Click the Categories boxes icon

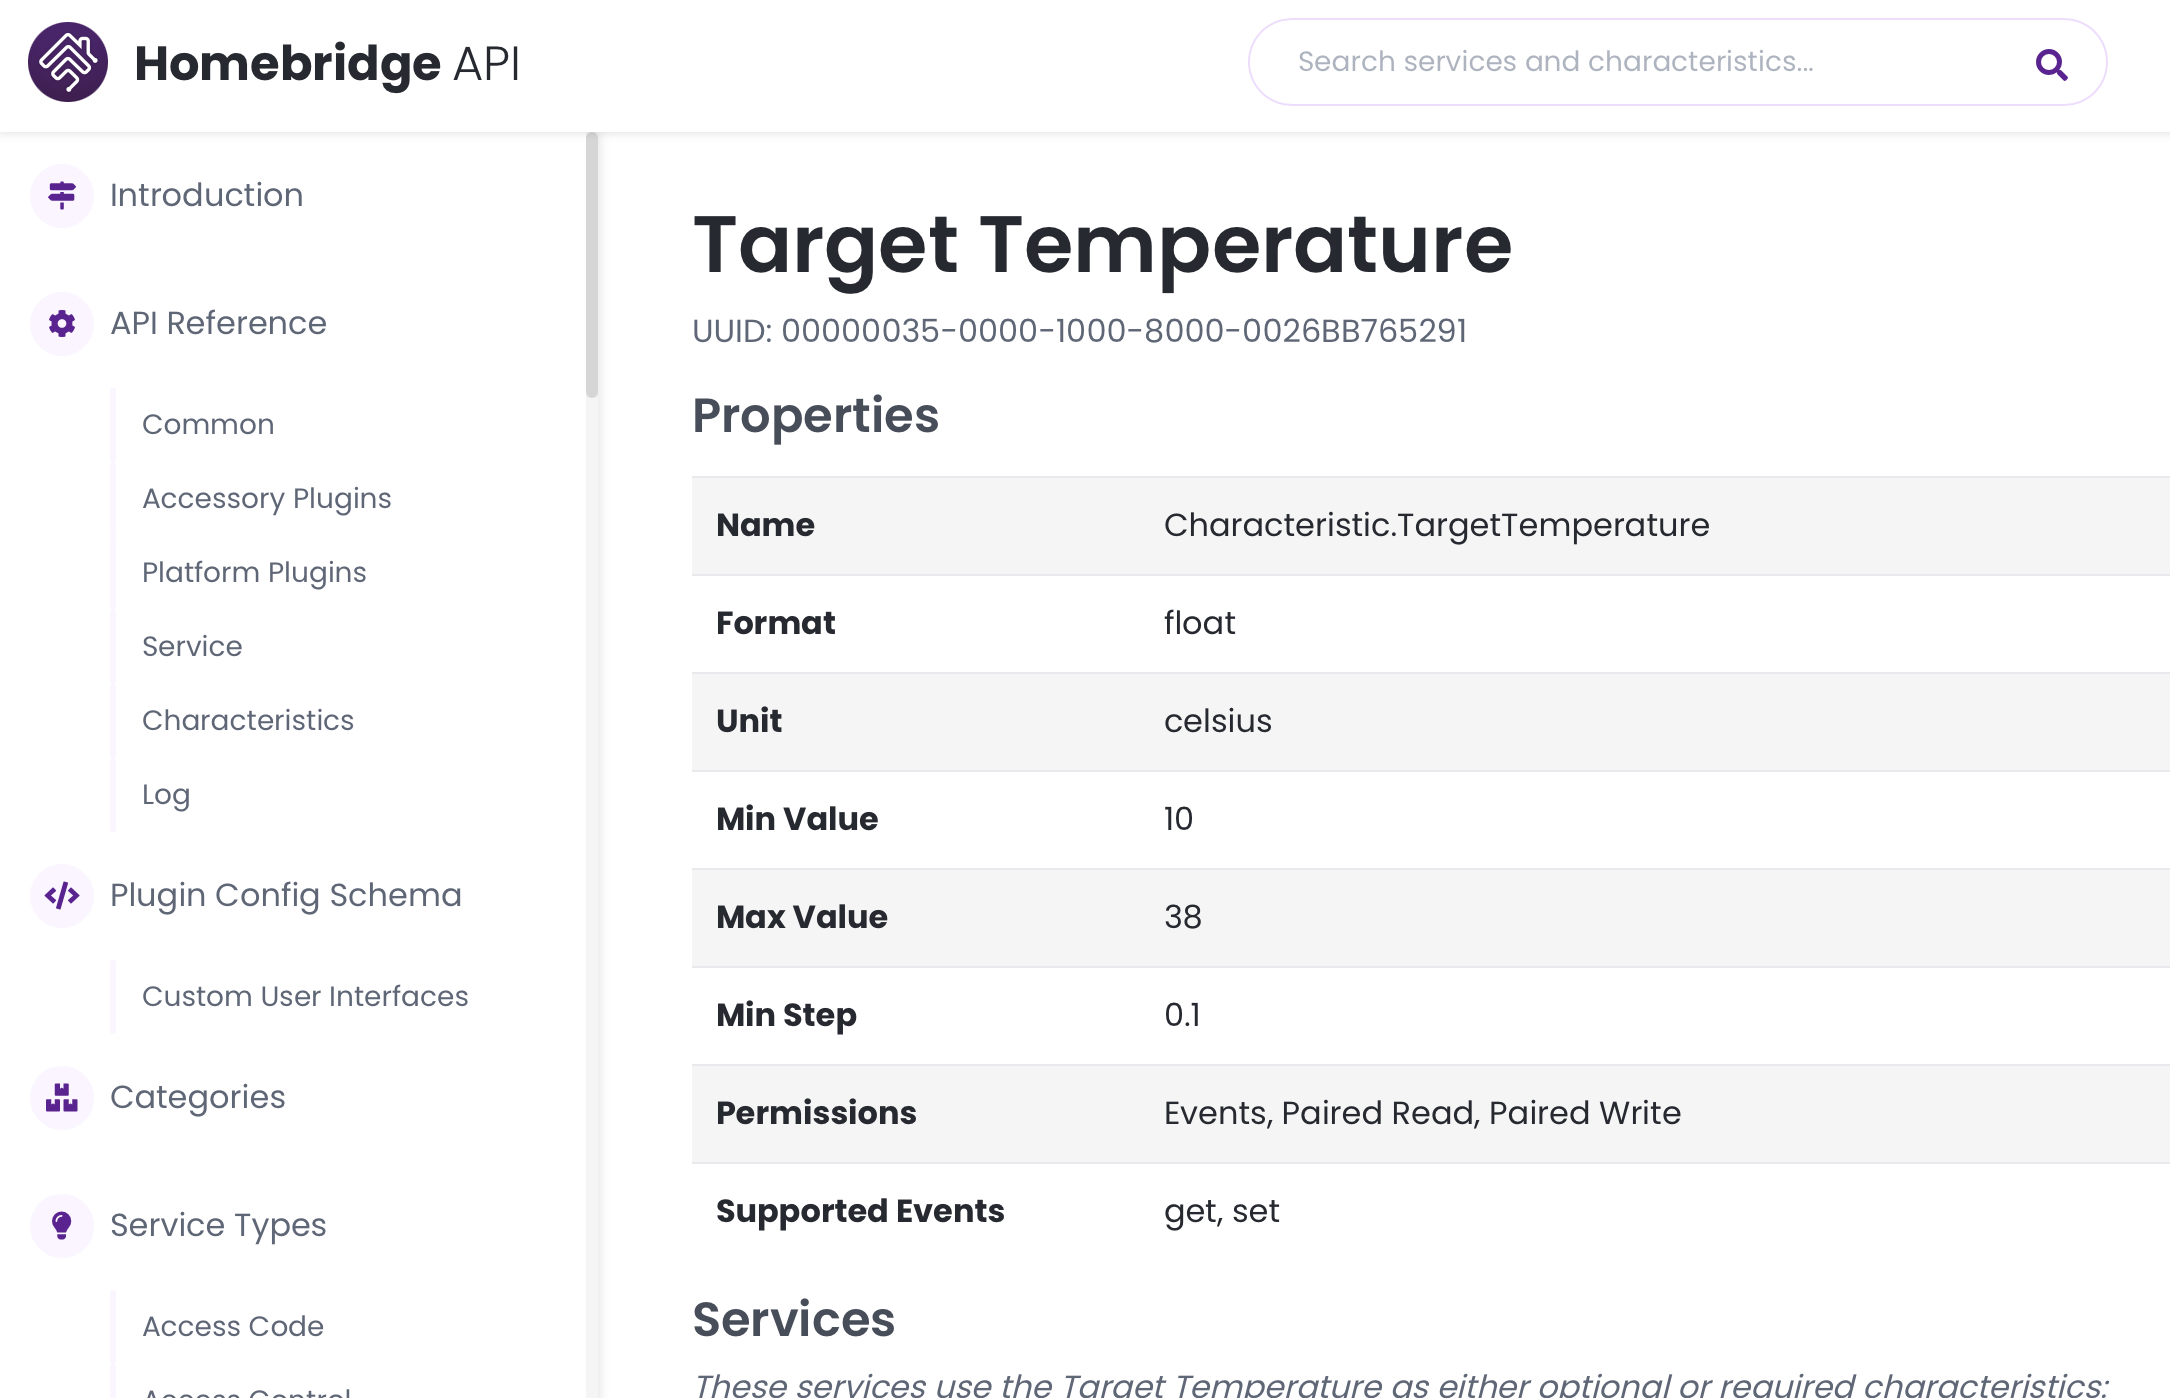(x=62, y=1097)
